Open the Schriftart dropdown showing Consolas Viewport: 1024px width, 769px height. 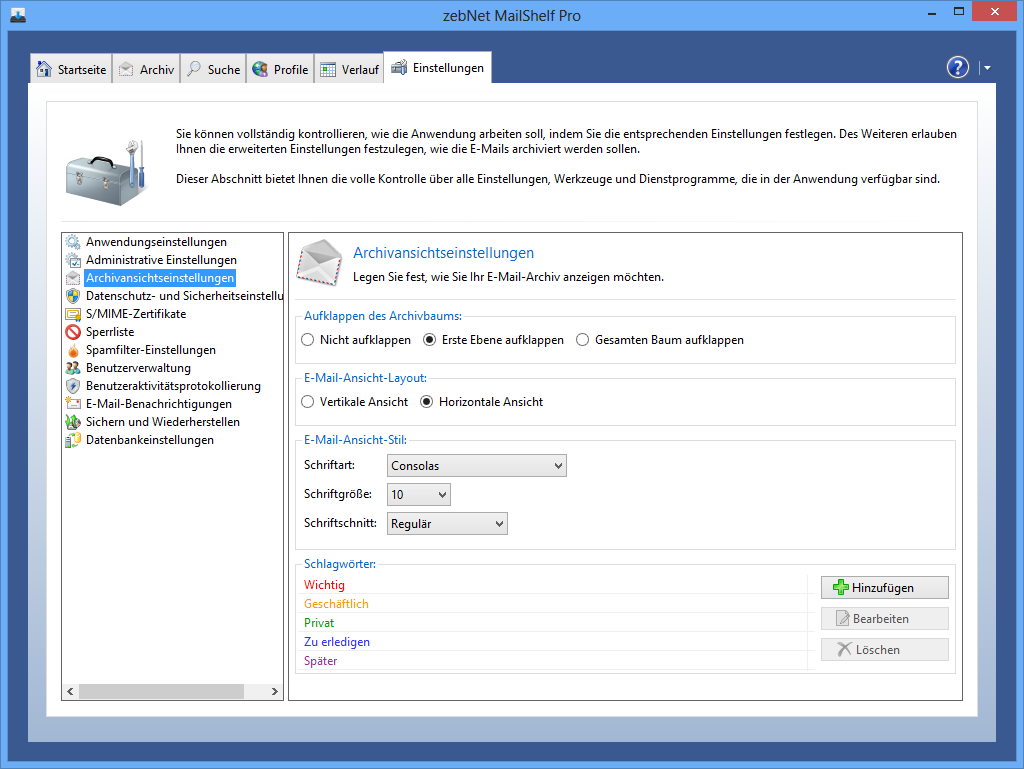pyautogui.click(x=477, y=465)
